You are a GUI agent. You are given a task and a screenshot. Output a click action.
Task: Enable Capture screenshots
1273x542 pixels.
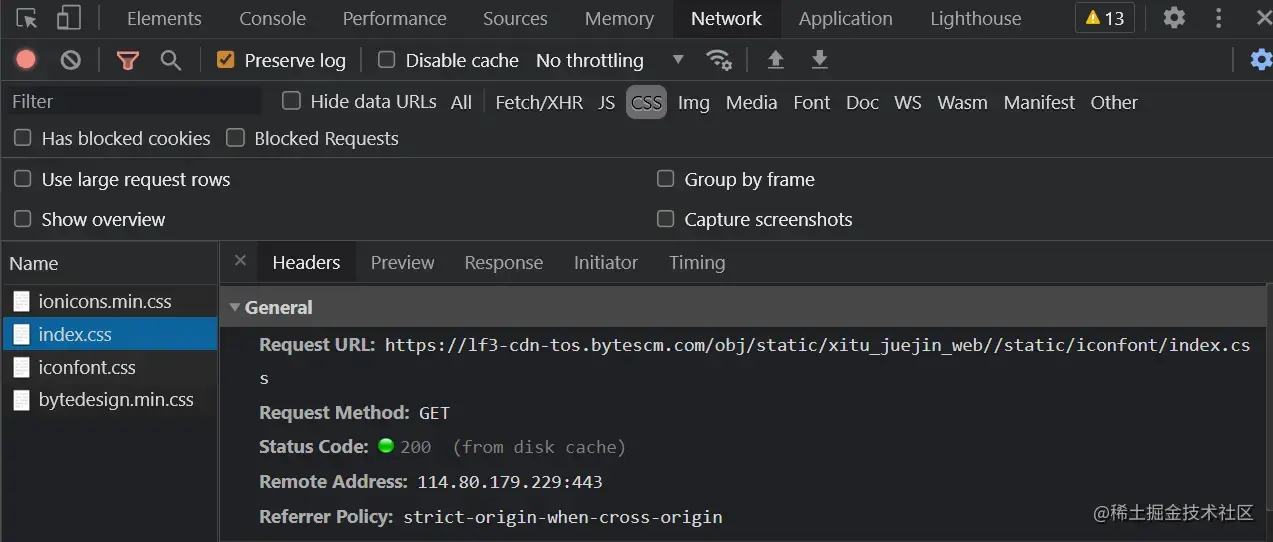coord(665,219)
